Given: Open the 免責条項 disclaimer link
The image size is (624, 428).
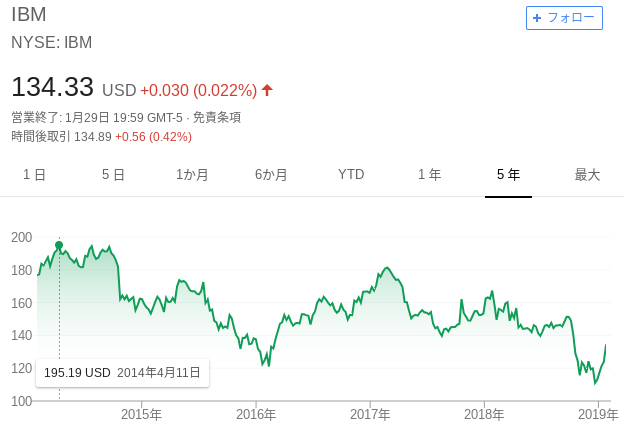Looking at the screenshot, I should click(217, 117).
